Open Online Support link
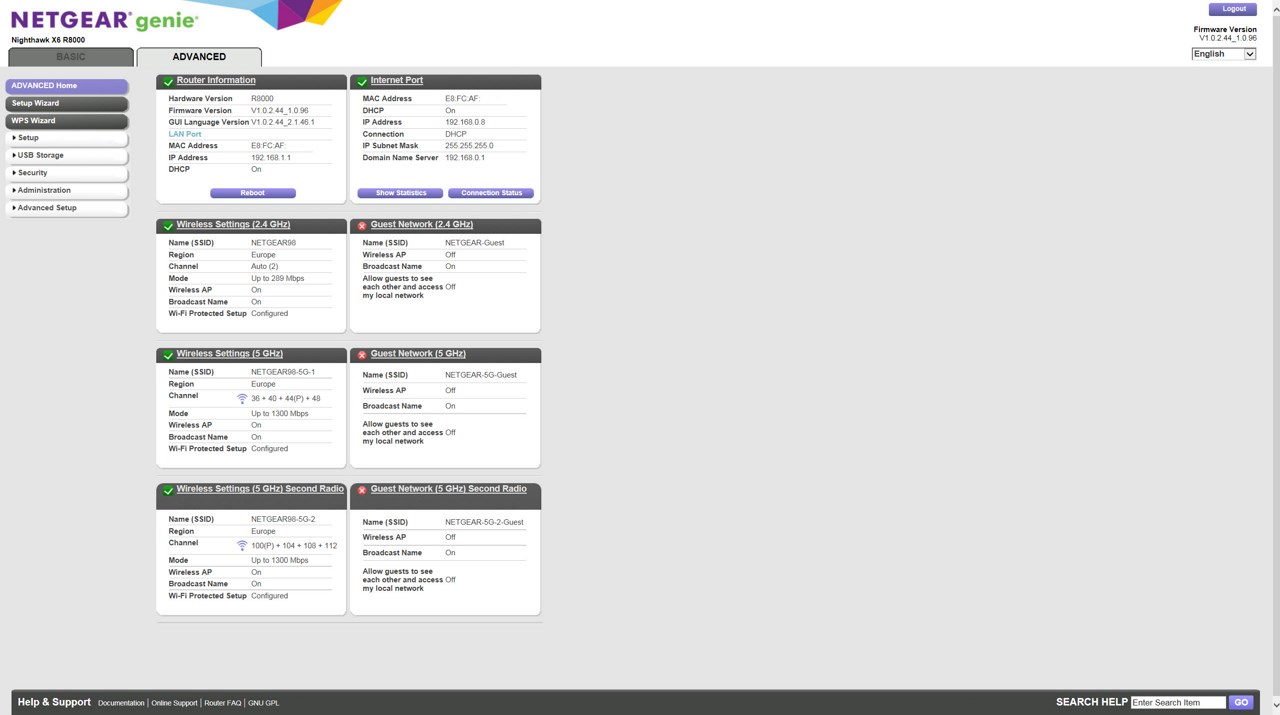The image size is (1280, 715). point(174,703)
